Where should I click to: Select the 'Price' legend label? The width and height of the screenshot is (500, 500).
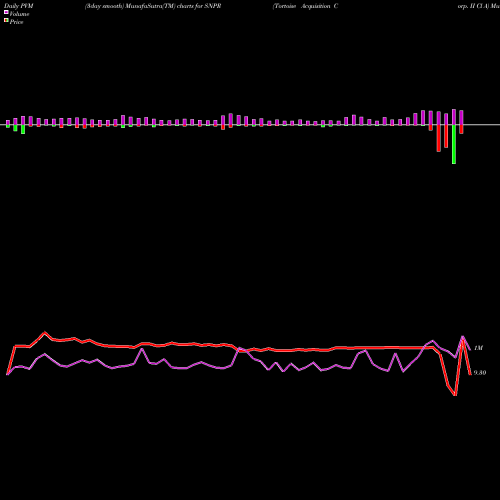click(x=16, y=22)
